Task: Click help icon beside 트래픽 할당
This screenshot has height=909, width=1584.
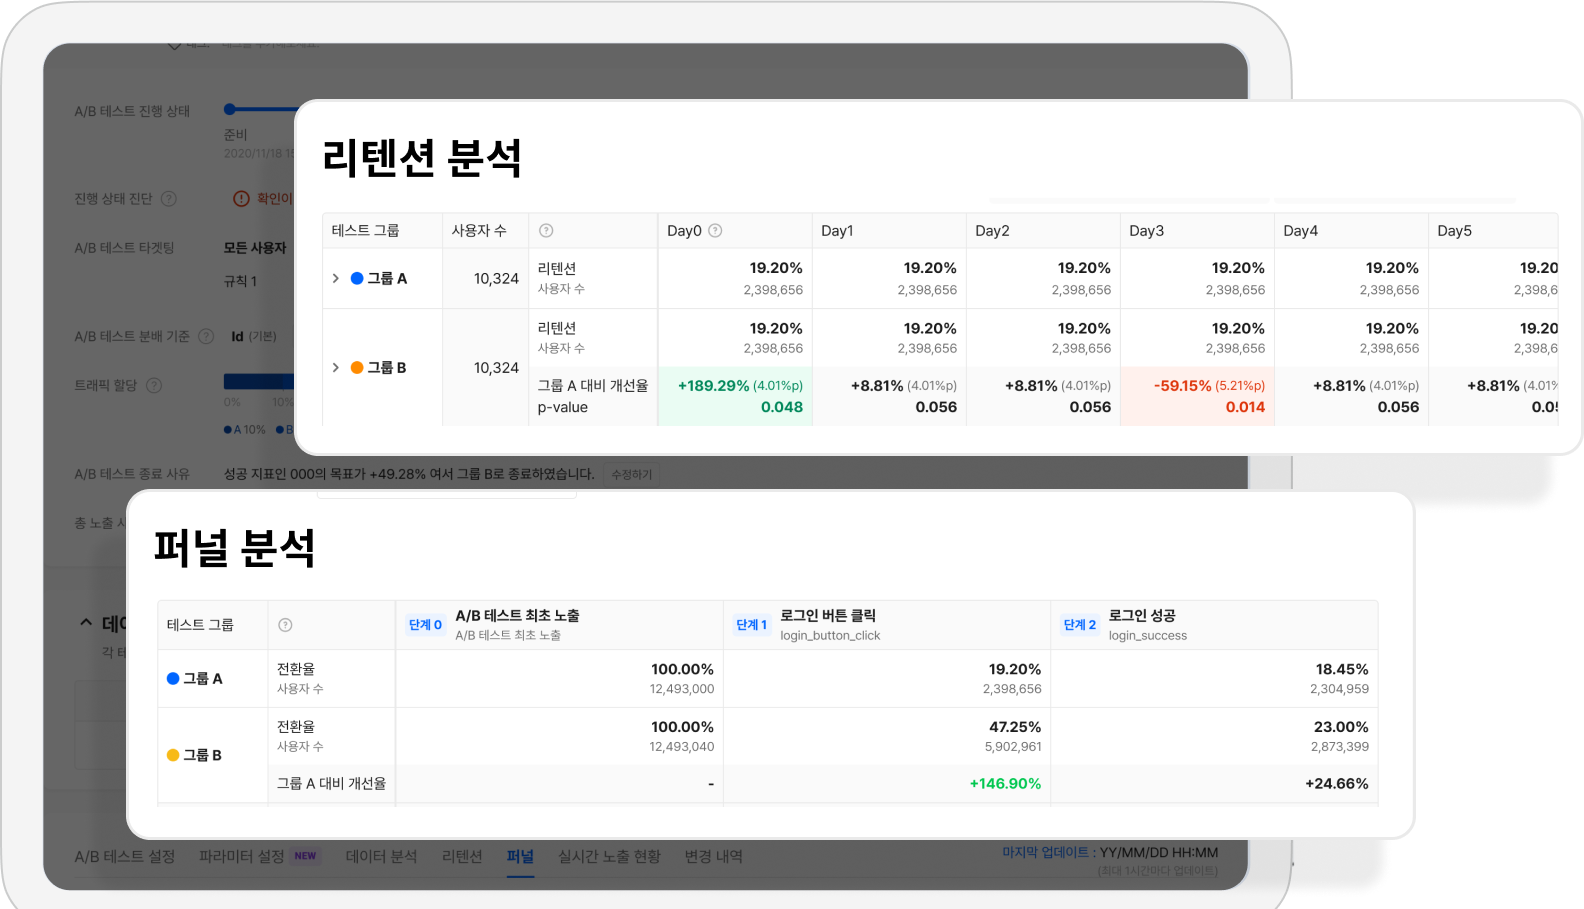Action: click(154, 386)
